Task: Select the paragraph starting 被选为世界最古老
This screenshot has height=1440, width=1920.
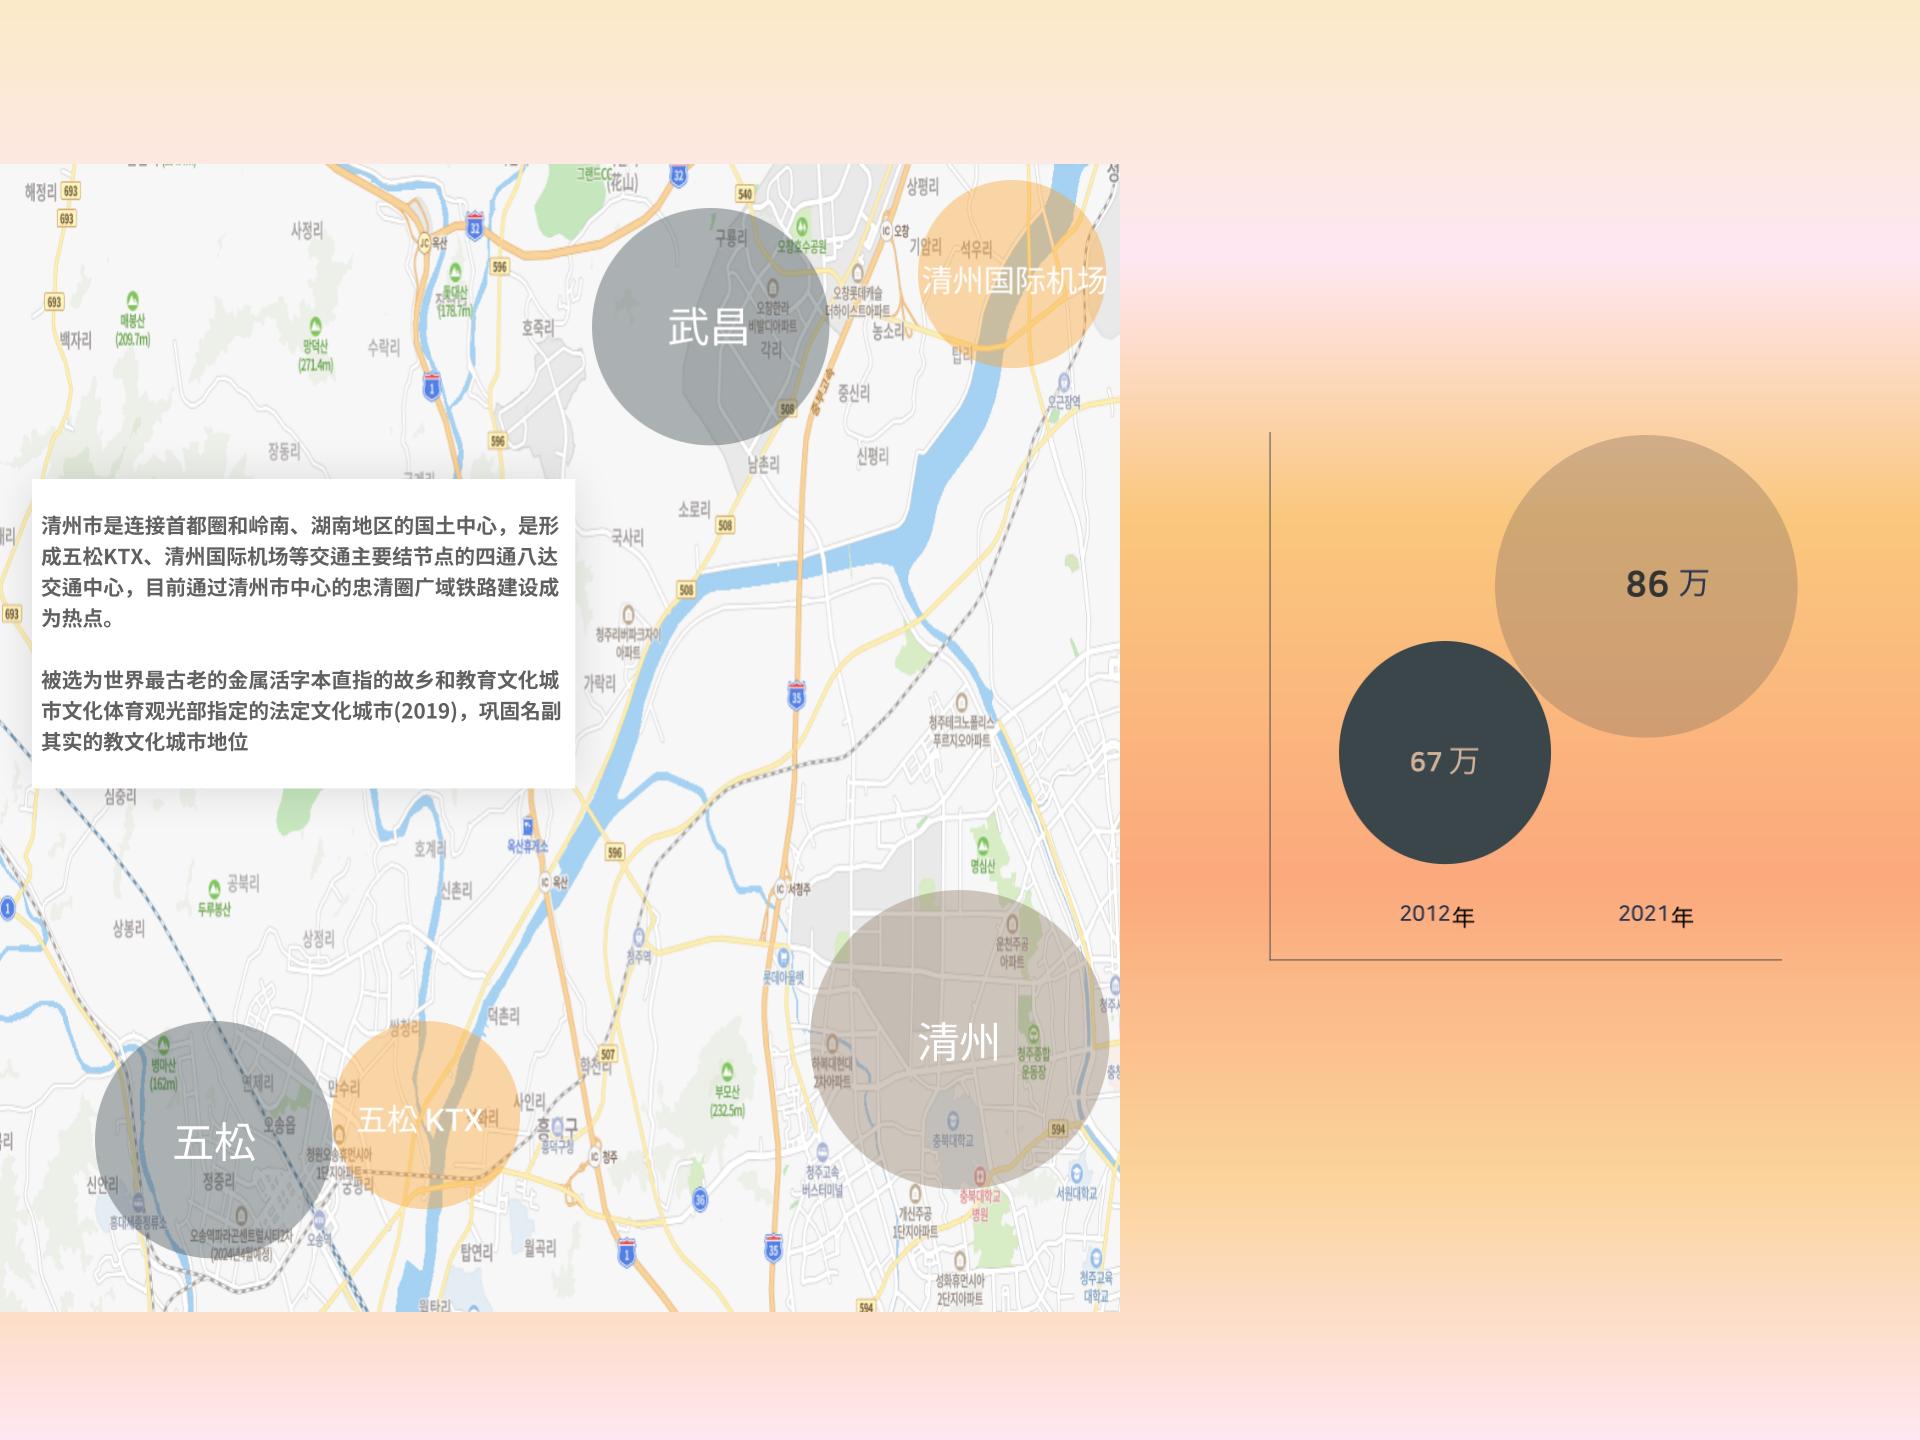Action: [301, 711]
